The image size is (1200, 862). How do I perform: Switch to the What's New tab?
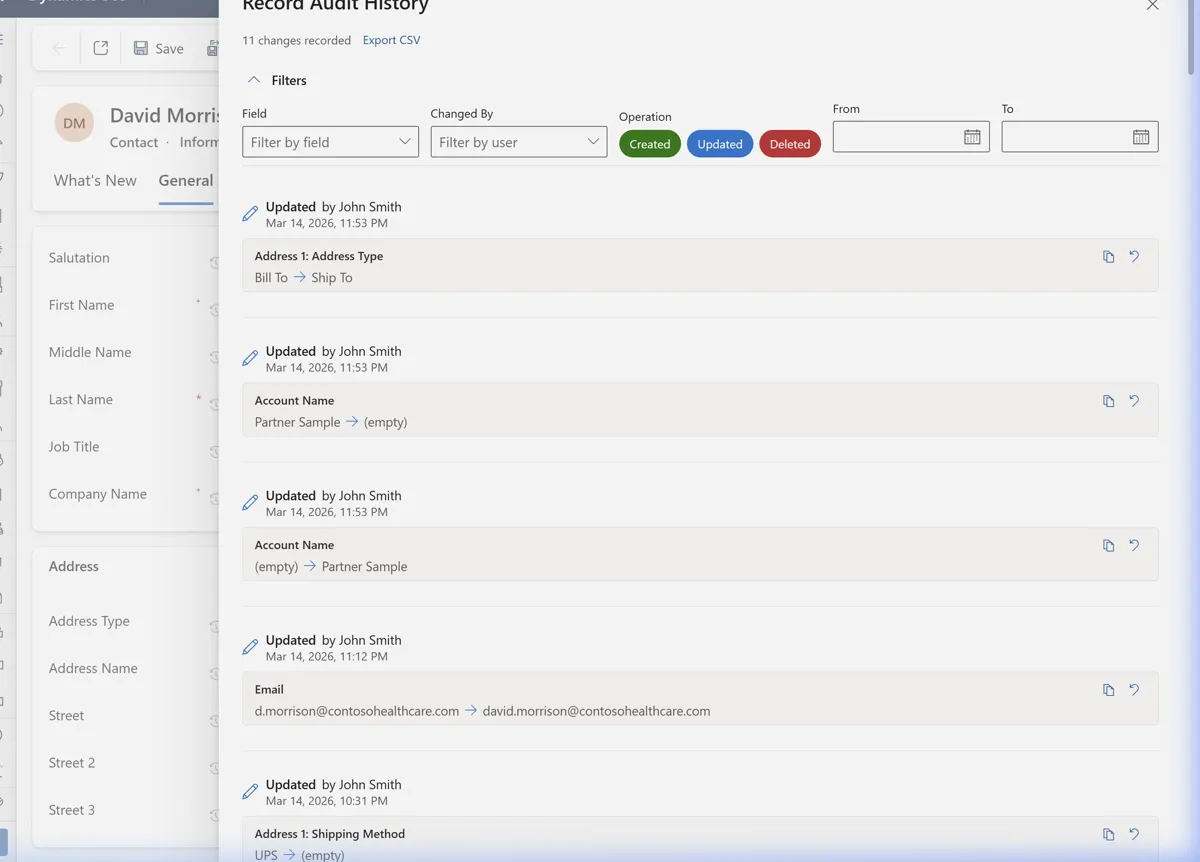click(94, 181)
